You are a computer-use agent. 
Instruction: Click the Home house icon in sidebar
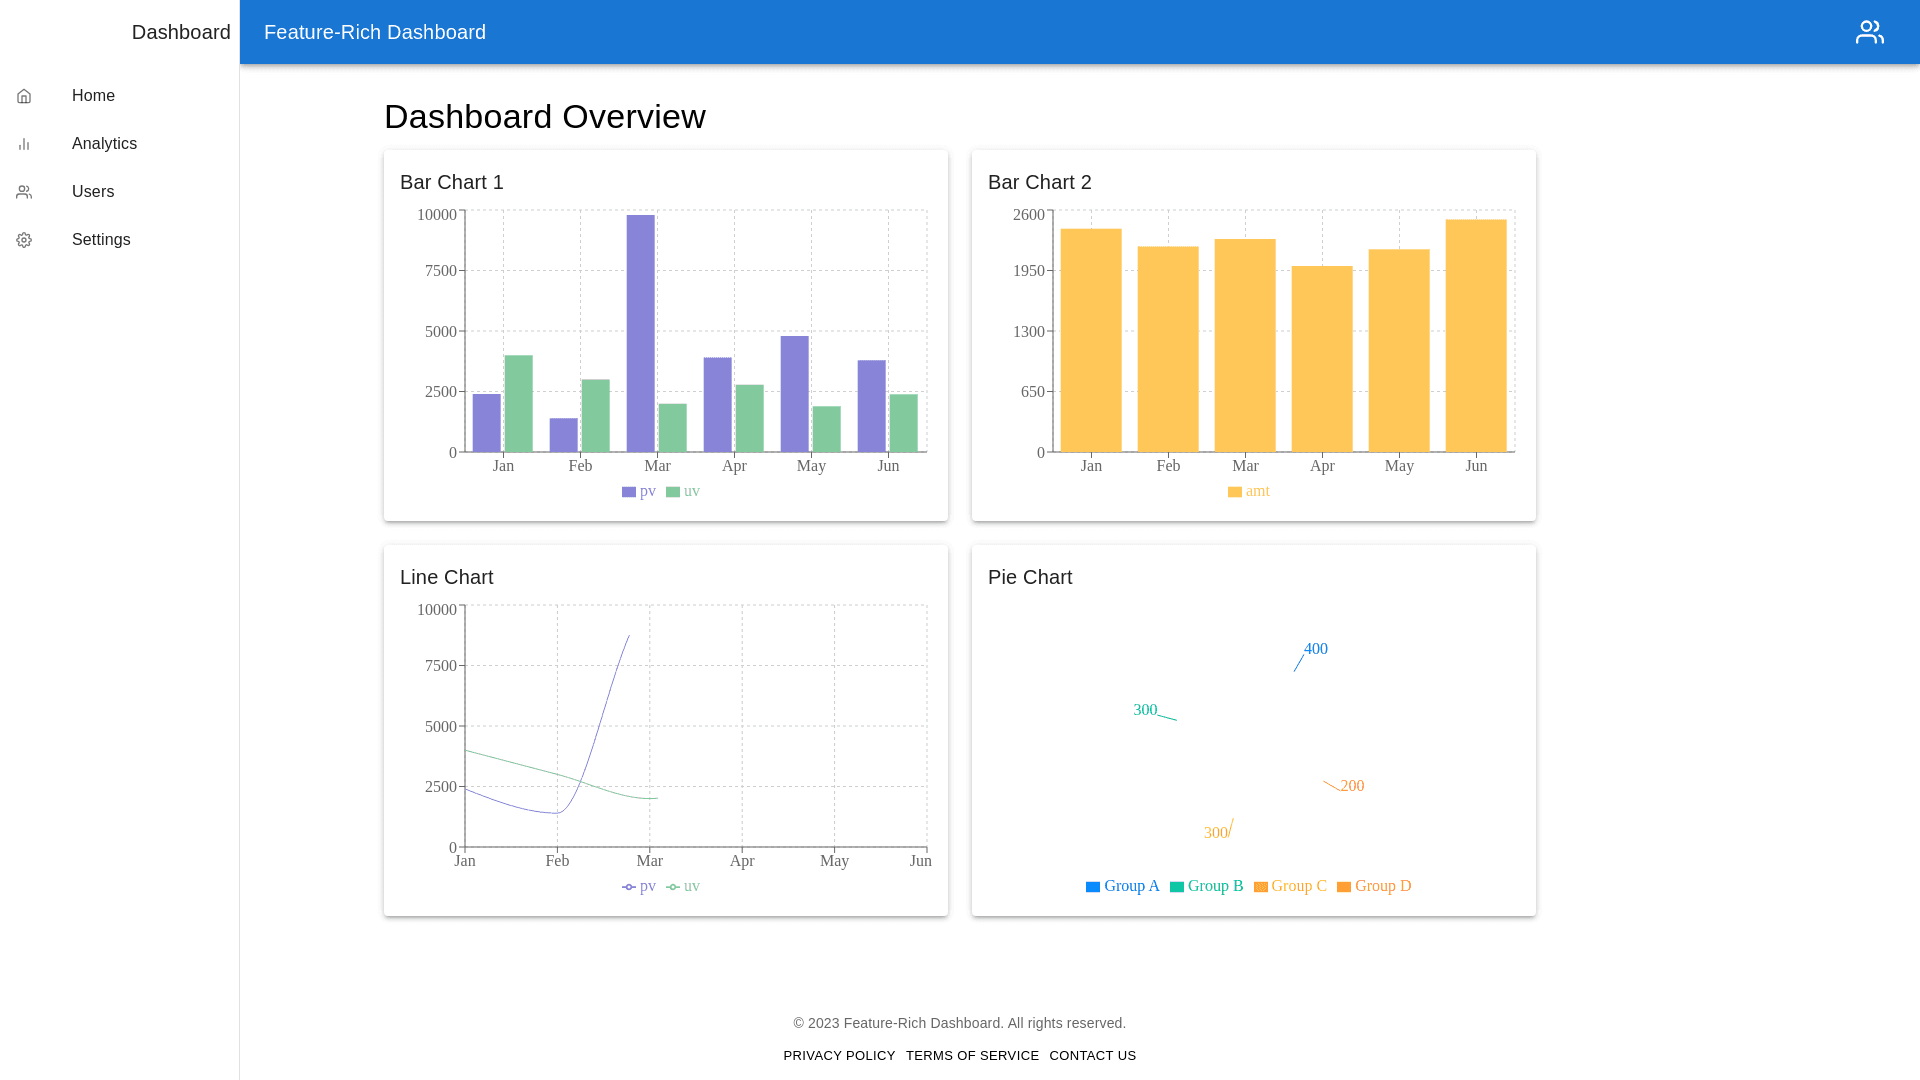click(24, 96)
